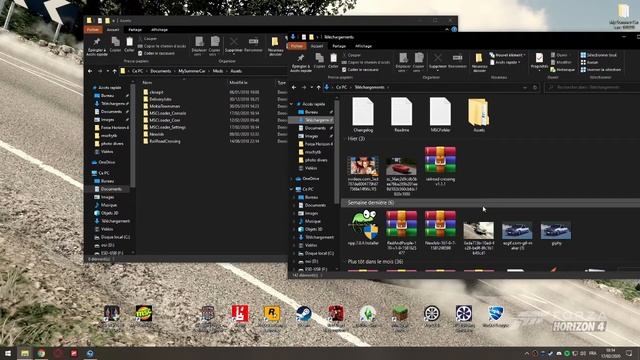Open the Accueil tab in Téléchargements window
The height and width of the screenshot is (360, 640).
(x=317, y=46)
